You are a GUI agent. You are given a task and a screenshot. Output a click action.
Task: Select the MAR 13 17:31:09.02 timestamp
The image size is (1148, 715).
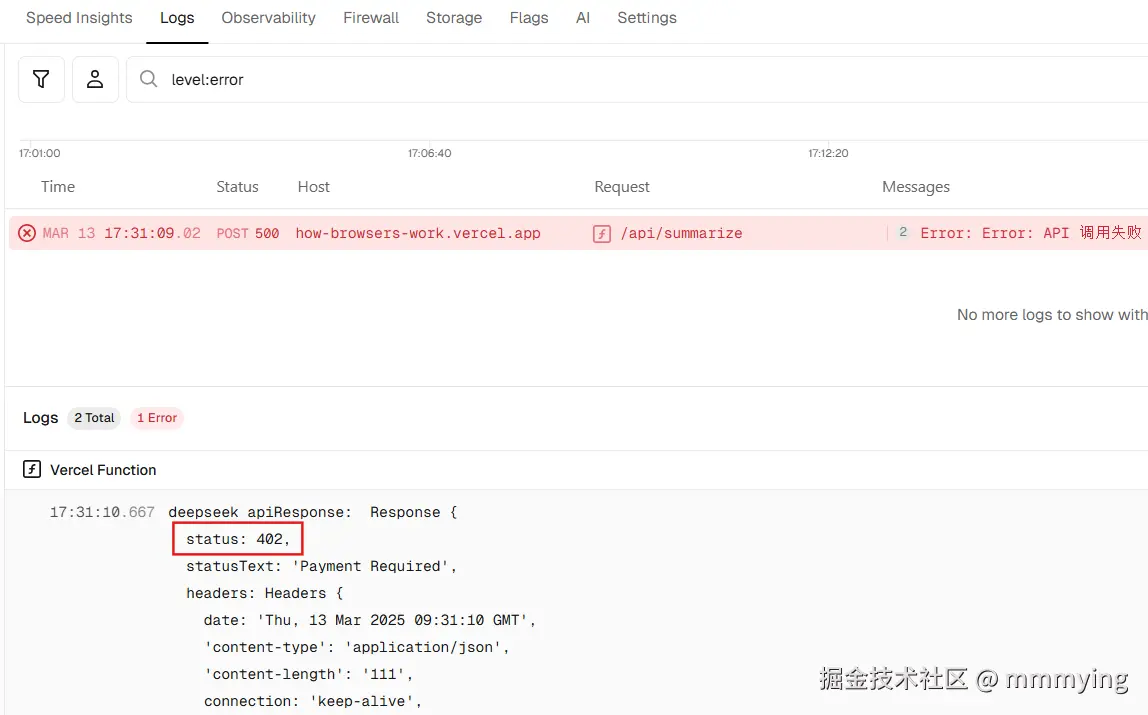(x=122, y=233)
